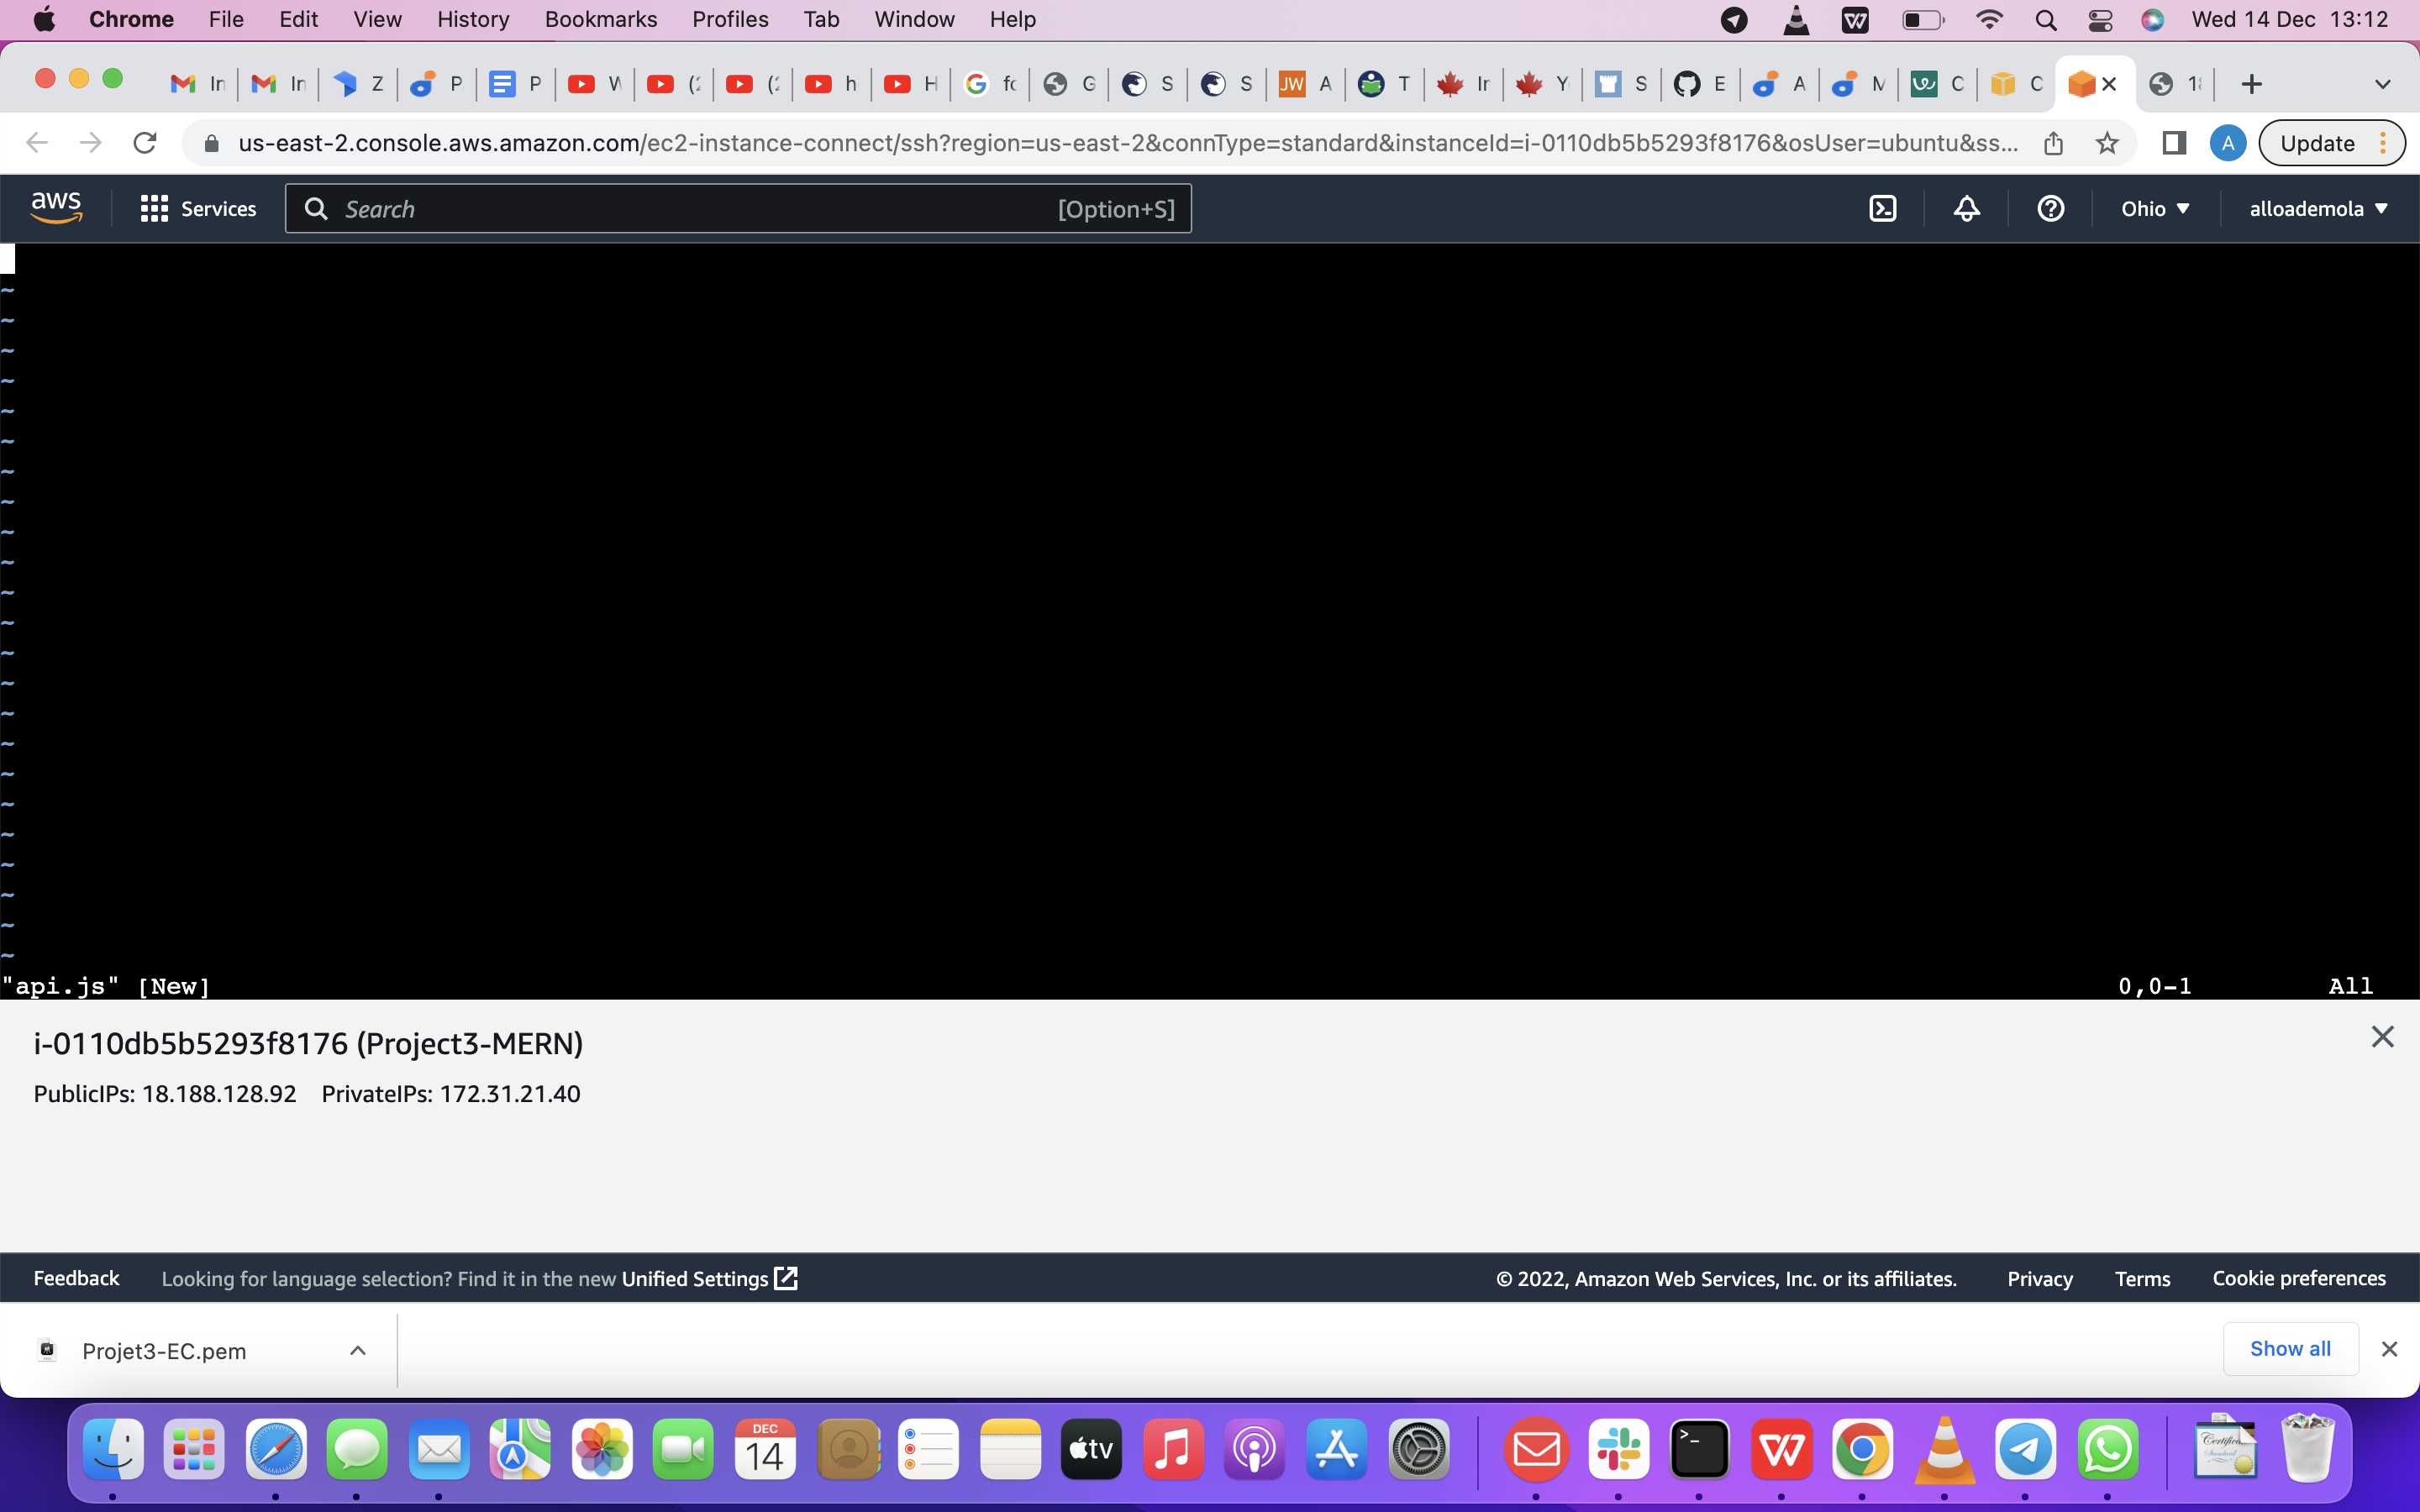Open the Services grid menu
The width and height of the screenshot is (2420, 1512).
[x=198, y=208]
